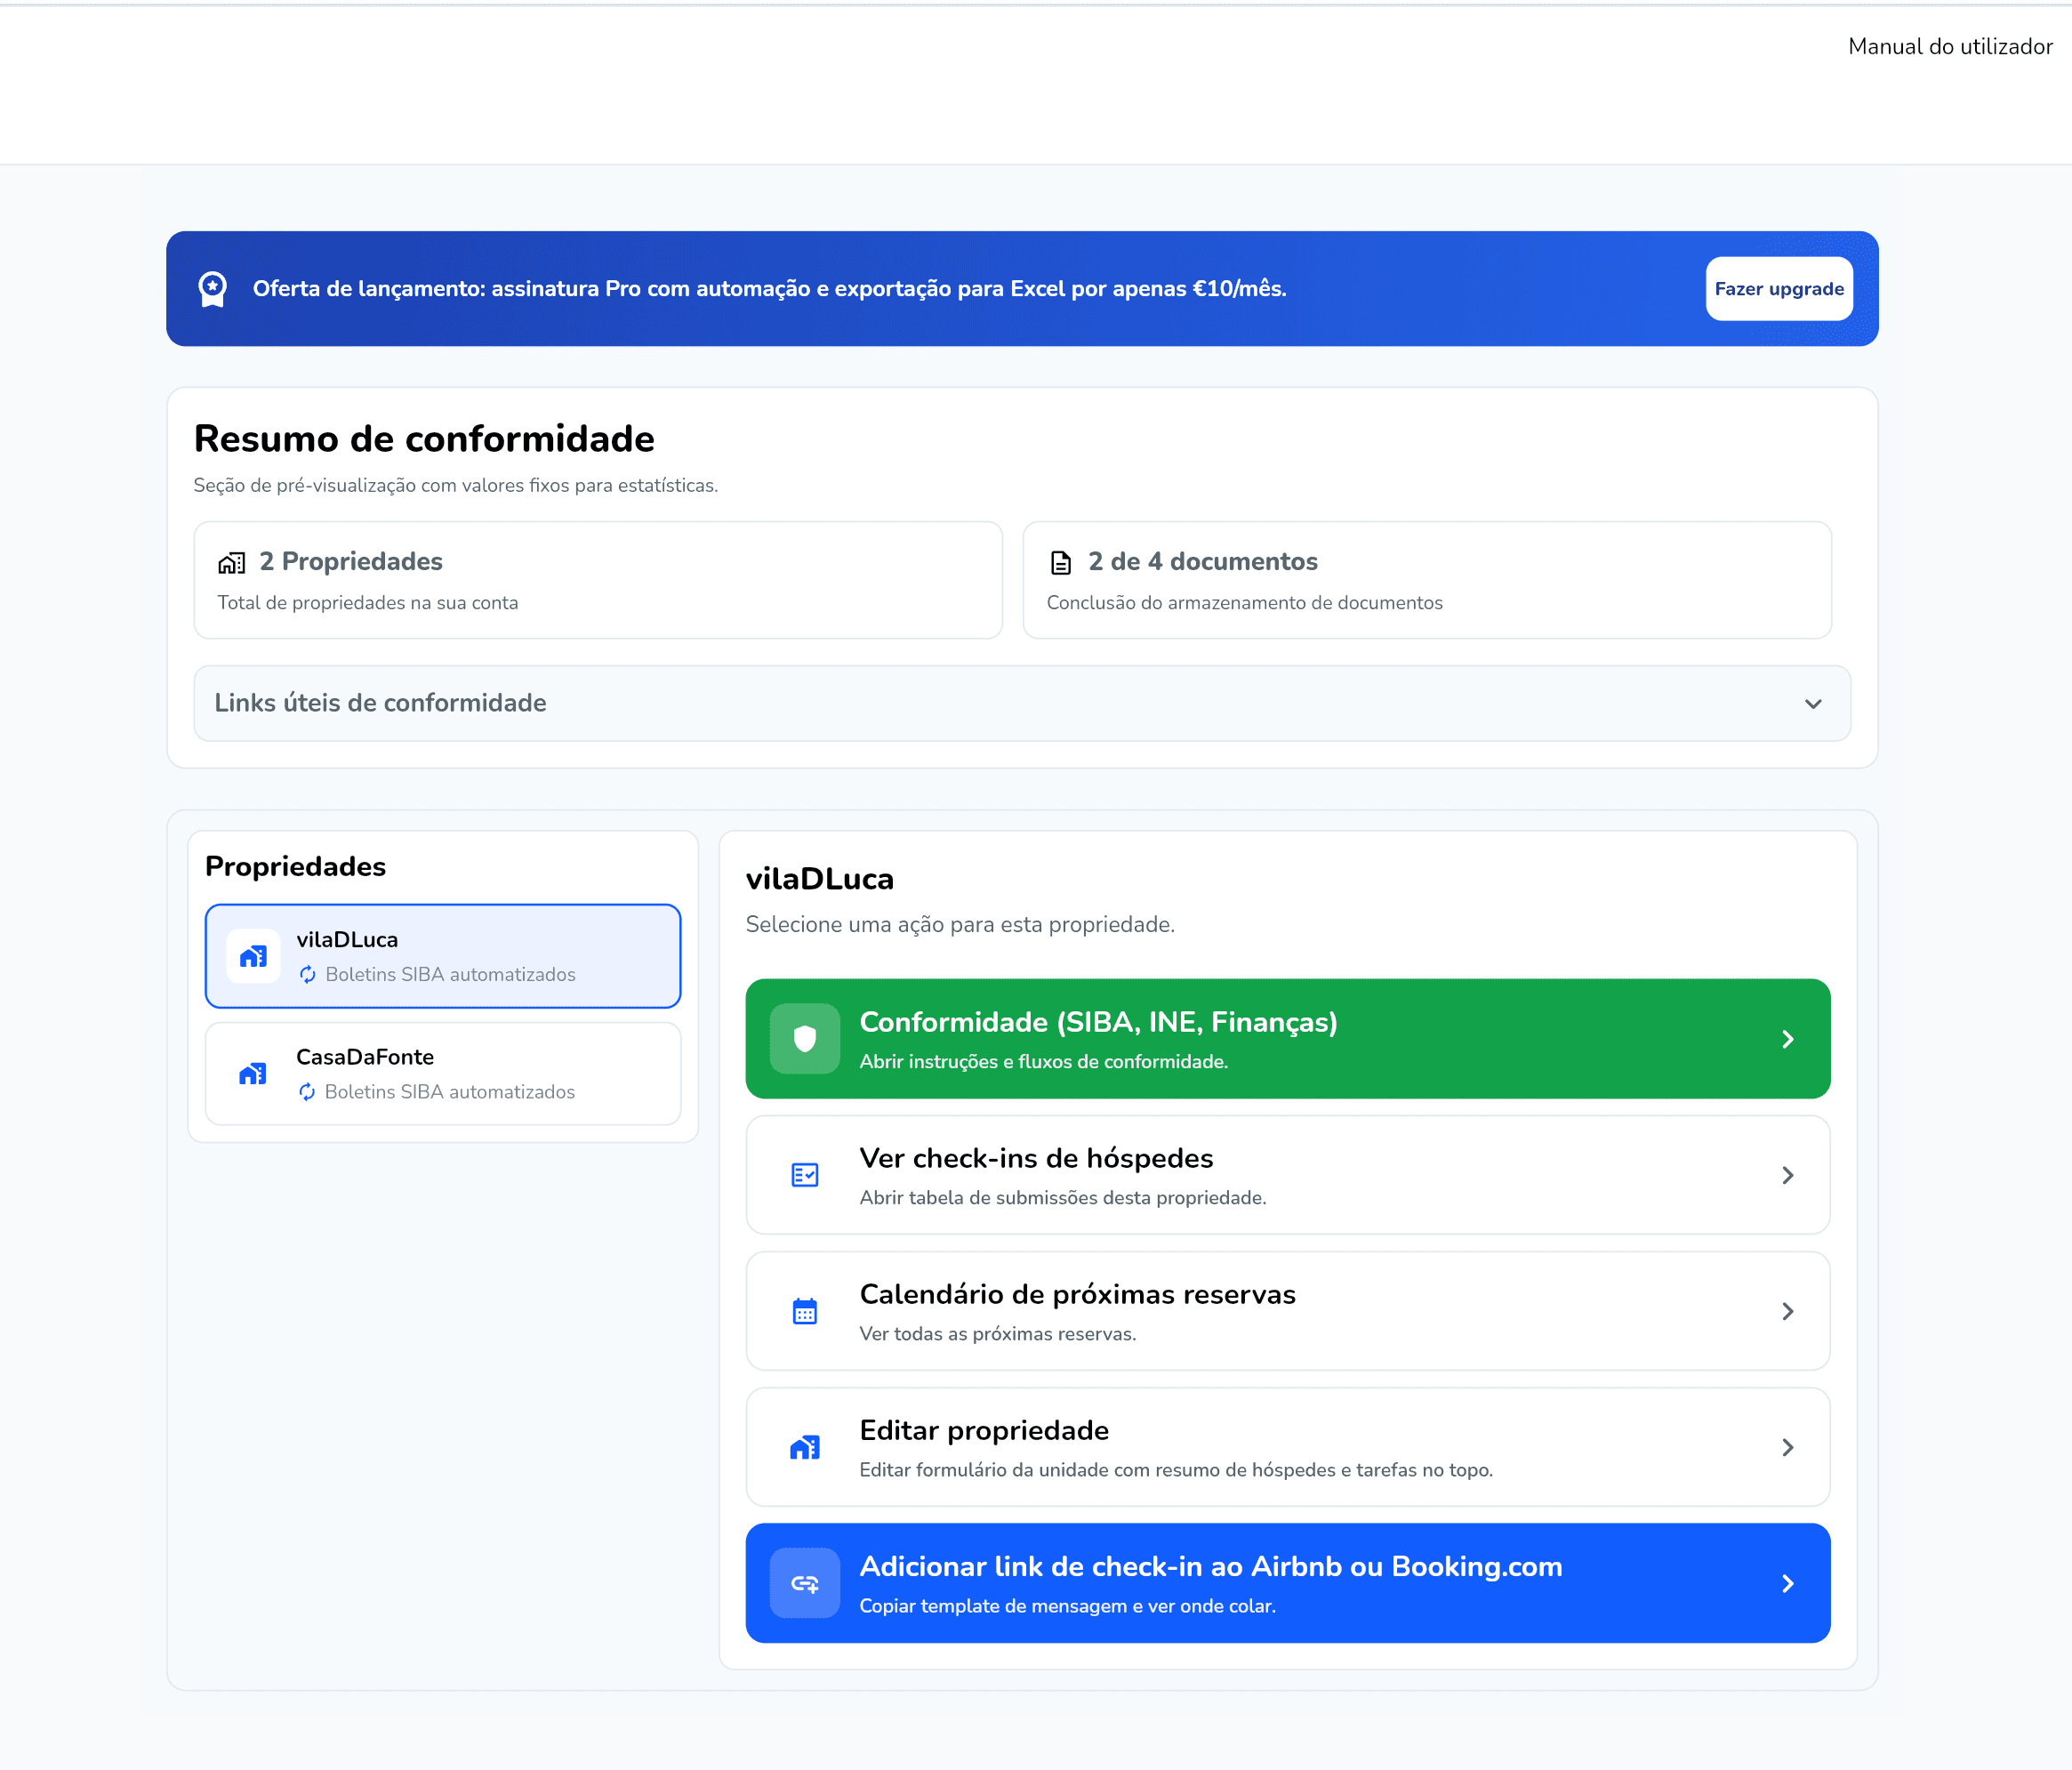Click the vilaDLuca property house icon
Screen dimensions: 2072x1770
(253, 957)
